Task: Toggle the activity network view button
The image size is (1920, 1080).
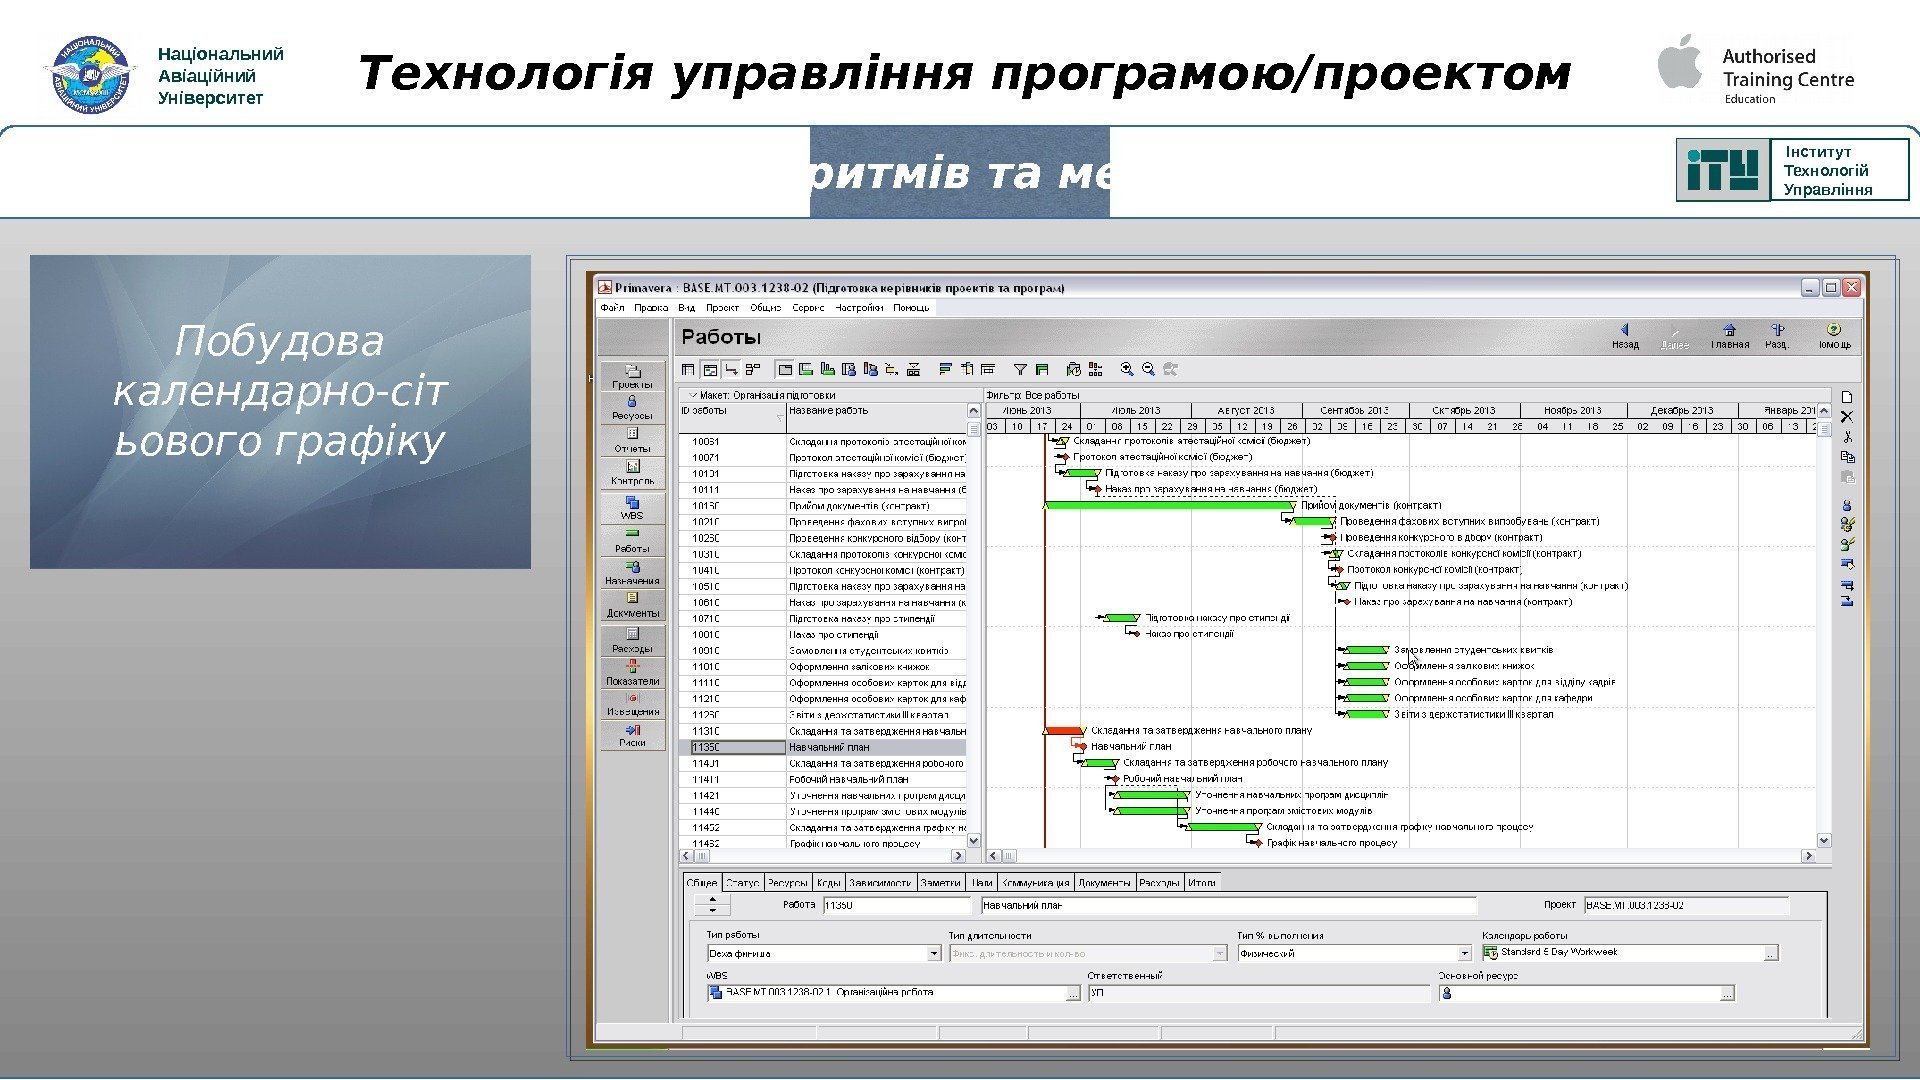Action: click(x=754, y=369)
